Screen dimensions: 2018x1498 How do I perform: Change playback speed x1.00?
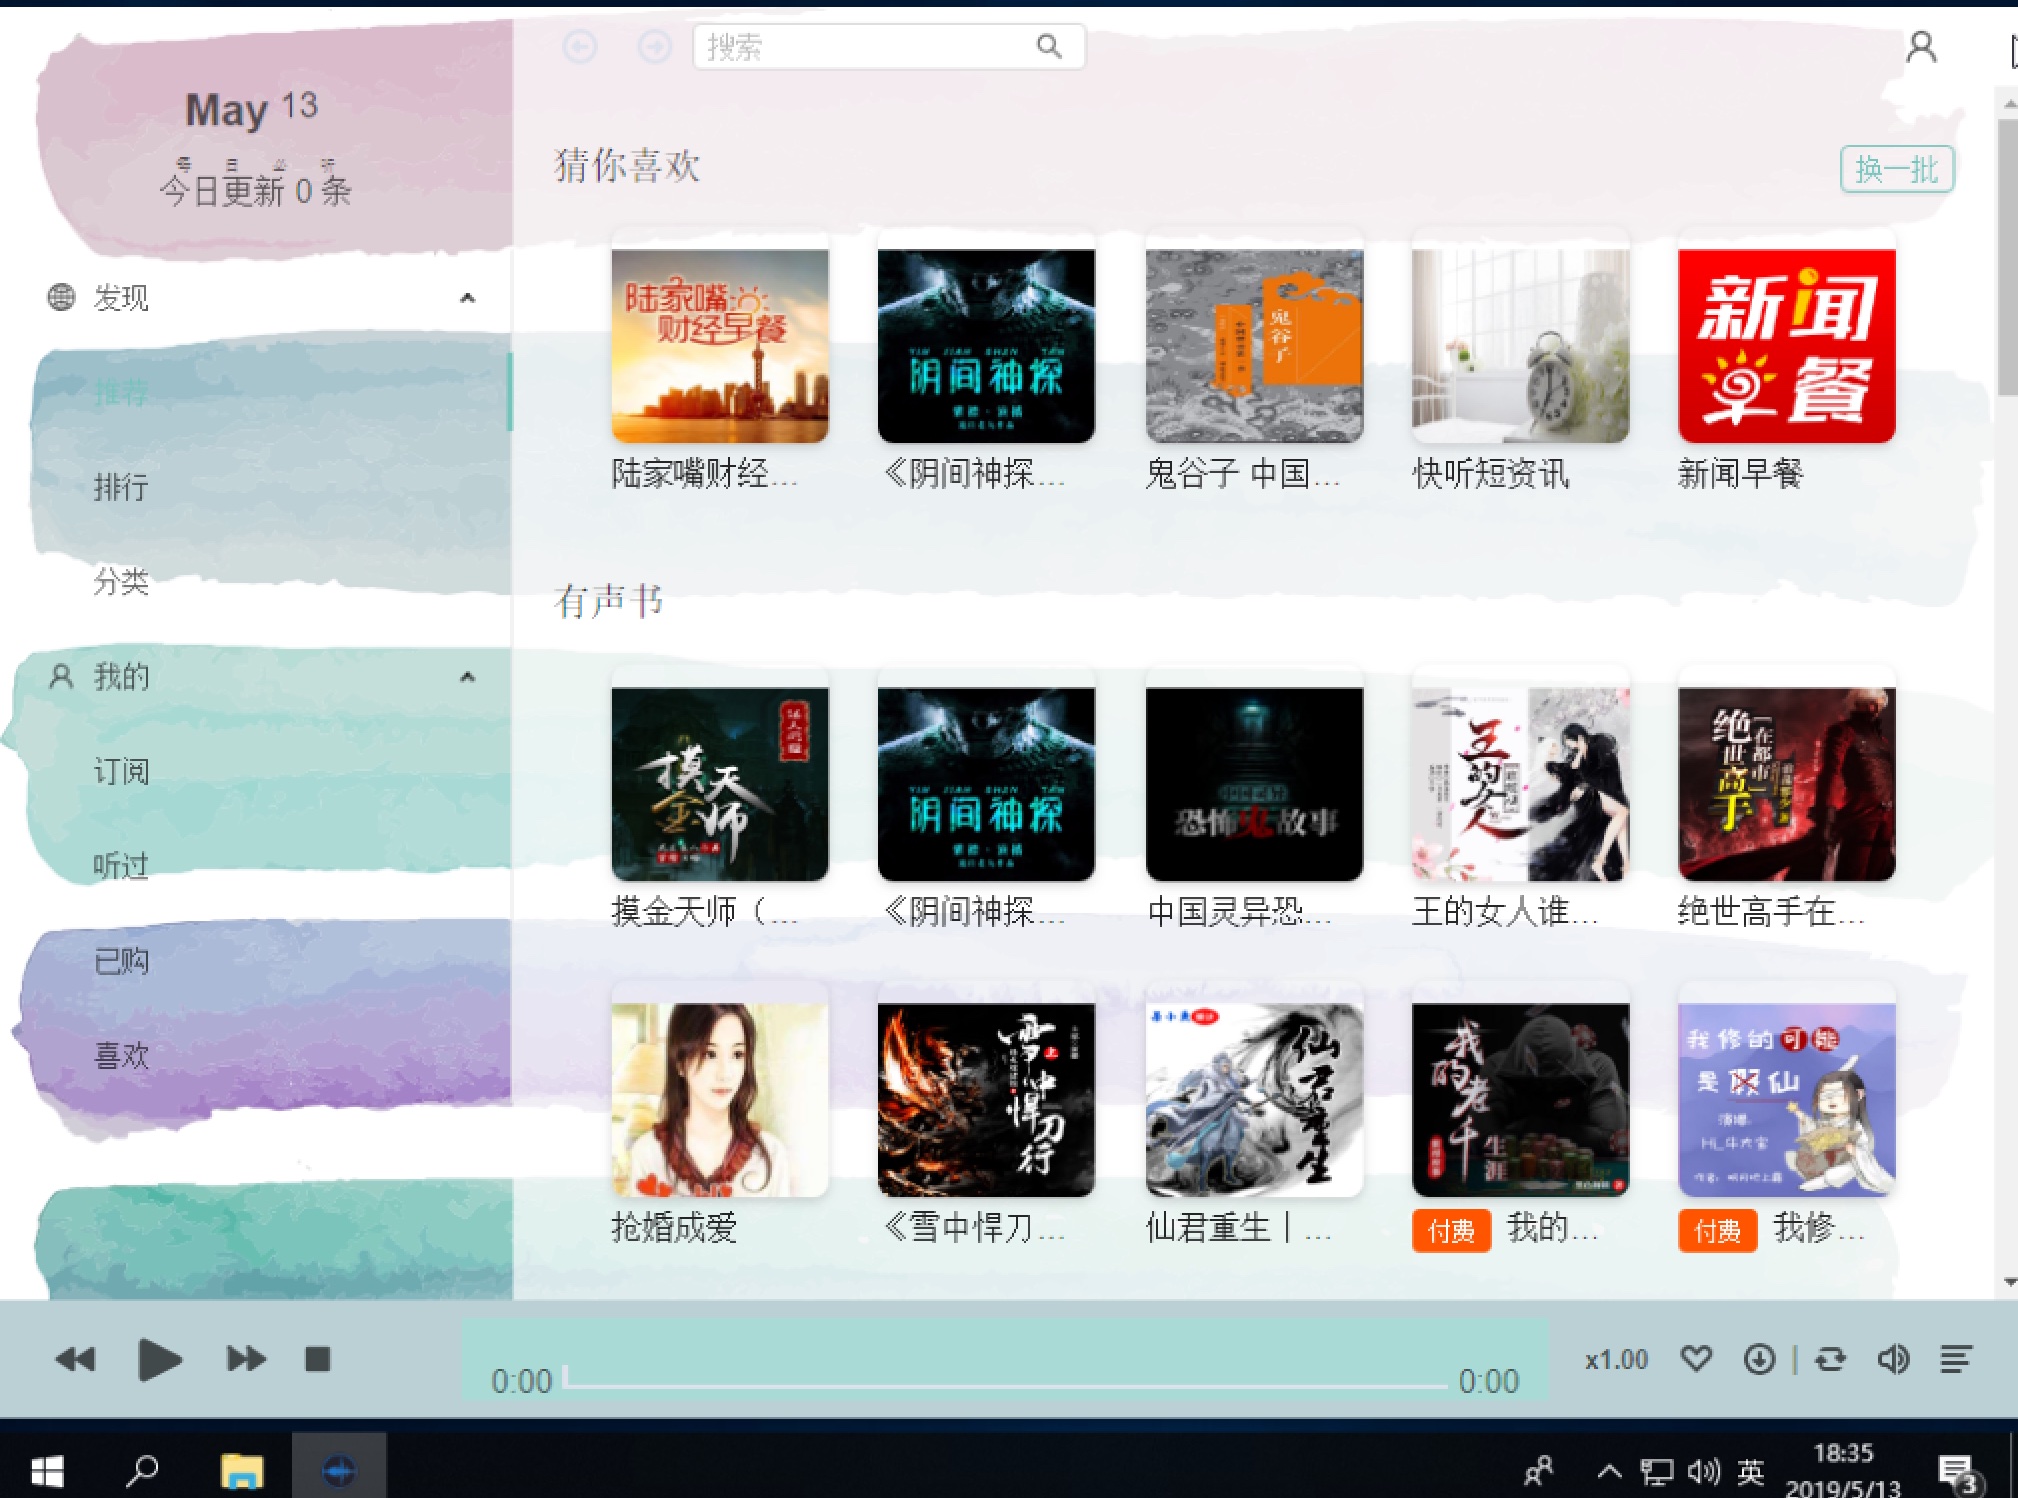click(1616, 1360)
